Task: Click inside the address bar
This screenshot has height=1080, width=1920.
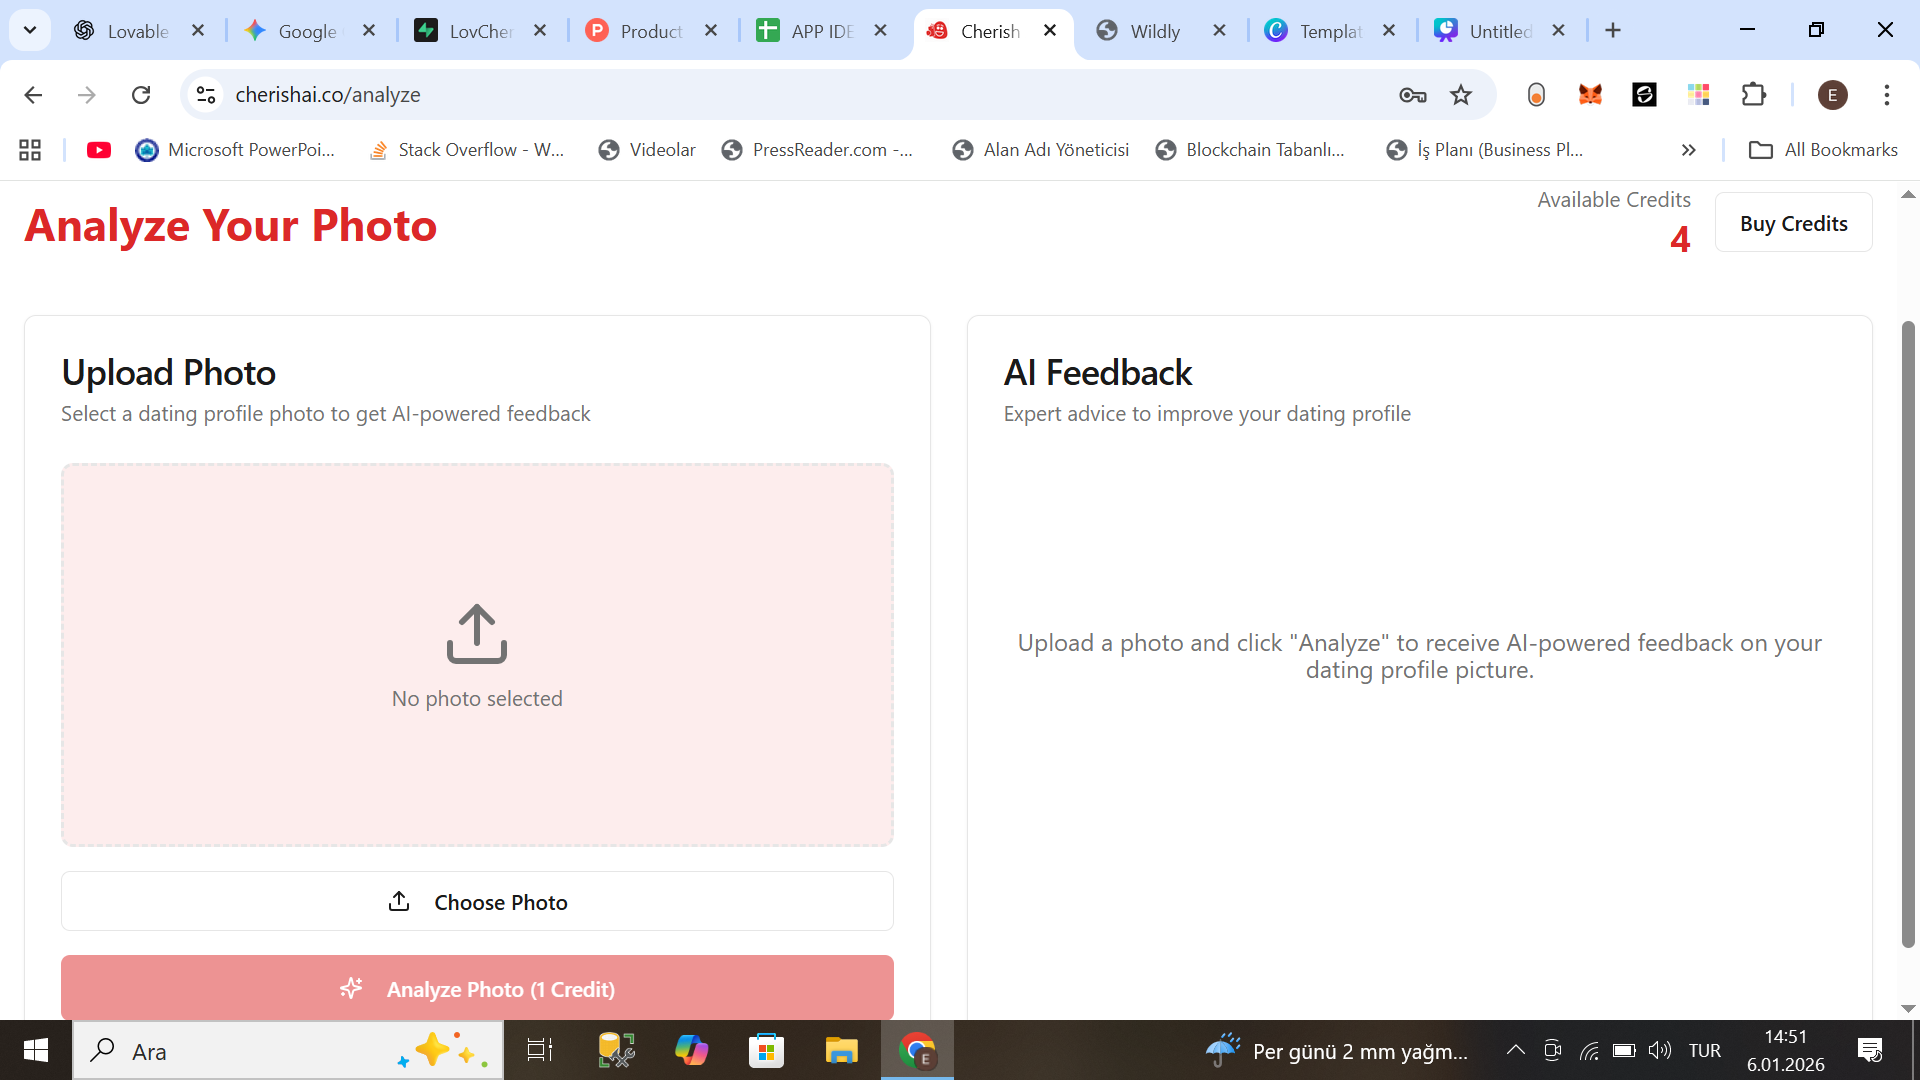Action: tap(700, 95)
